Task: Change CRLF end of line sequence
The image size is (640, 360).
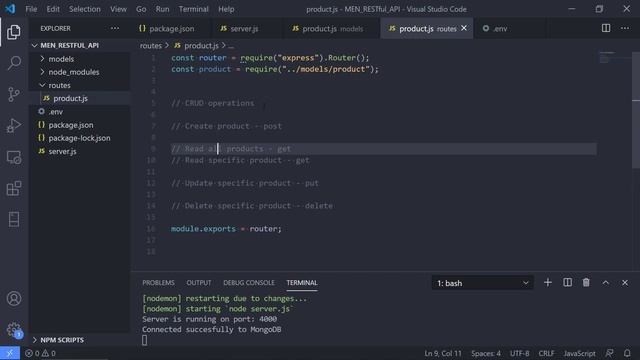Action: (546, 353)
